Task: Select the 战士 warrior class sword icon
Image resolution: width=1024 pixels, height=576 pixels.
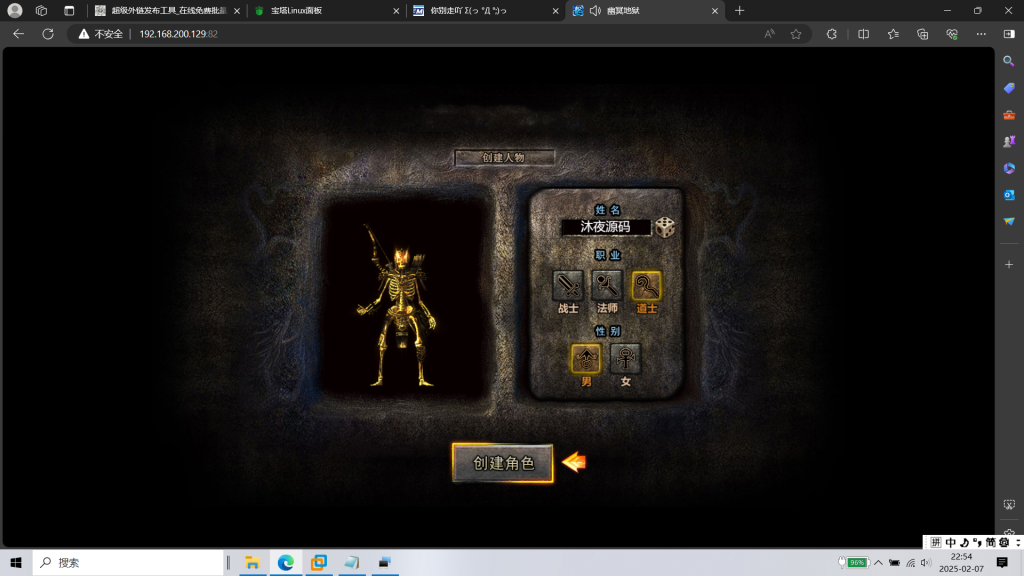Action: pos(568,286)
